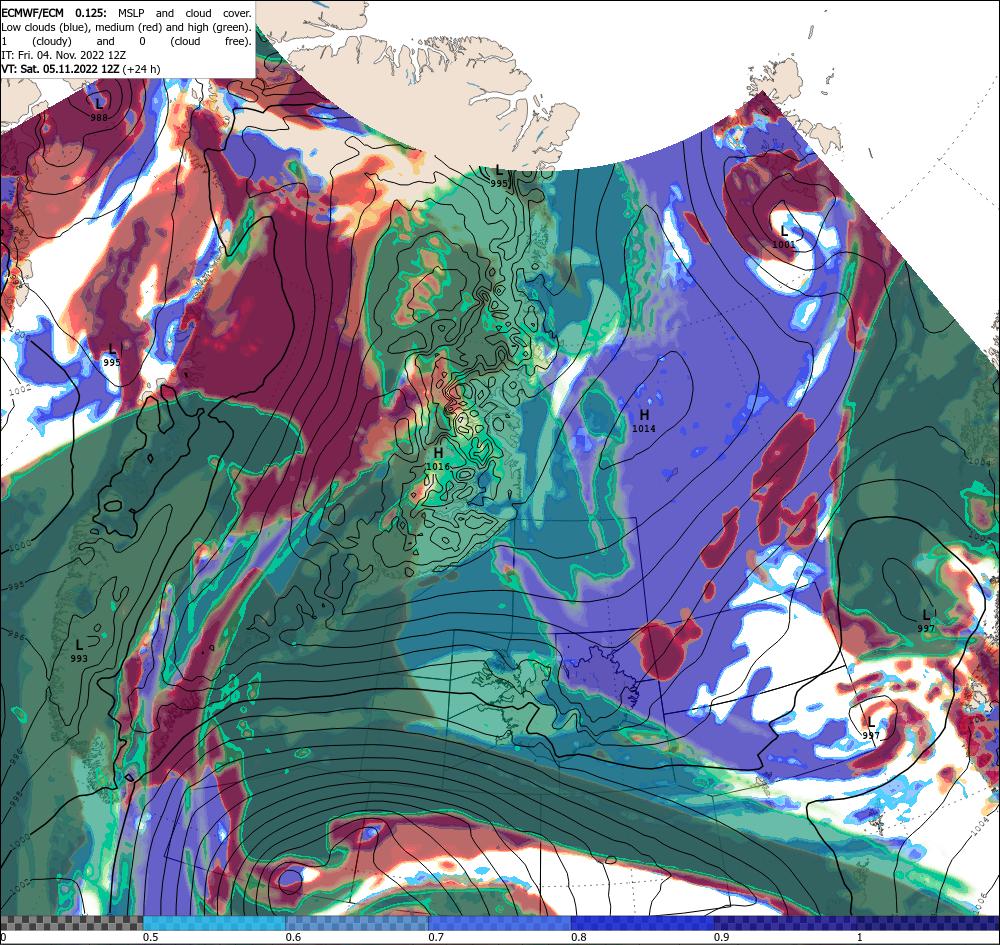Click the '0.5' legend scale label
Image resolution: width=1000 pixels, height=945 pixels.
tap(151, 937)
